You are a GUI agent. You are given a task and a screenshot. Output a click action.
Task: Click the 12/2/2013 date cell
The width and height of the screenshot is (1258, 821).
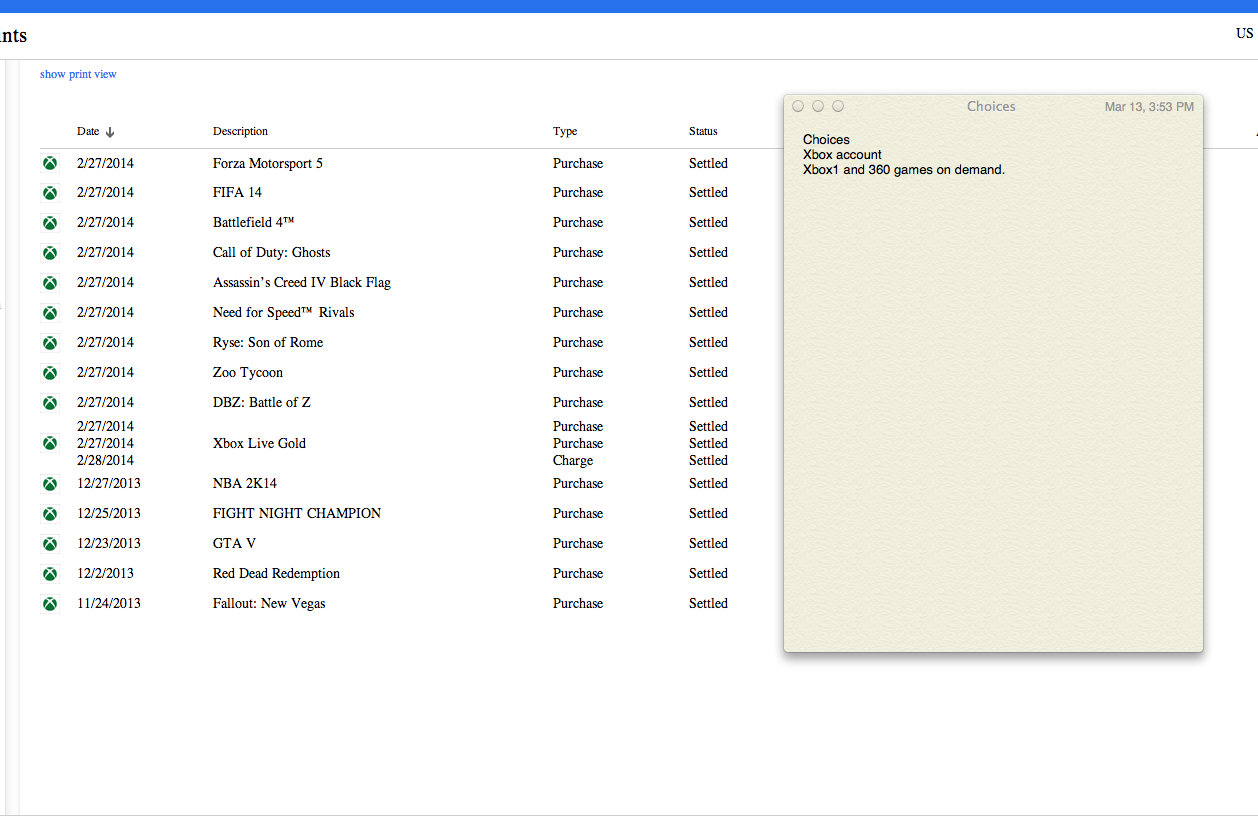point(105,573)
